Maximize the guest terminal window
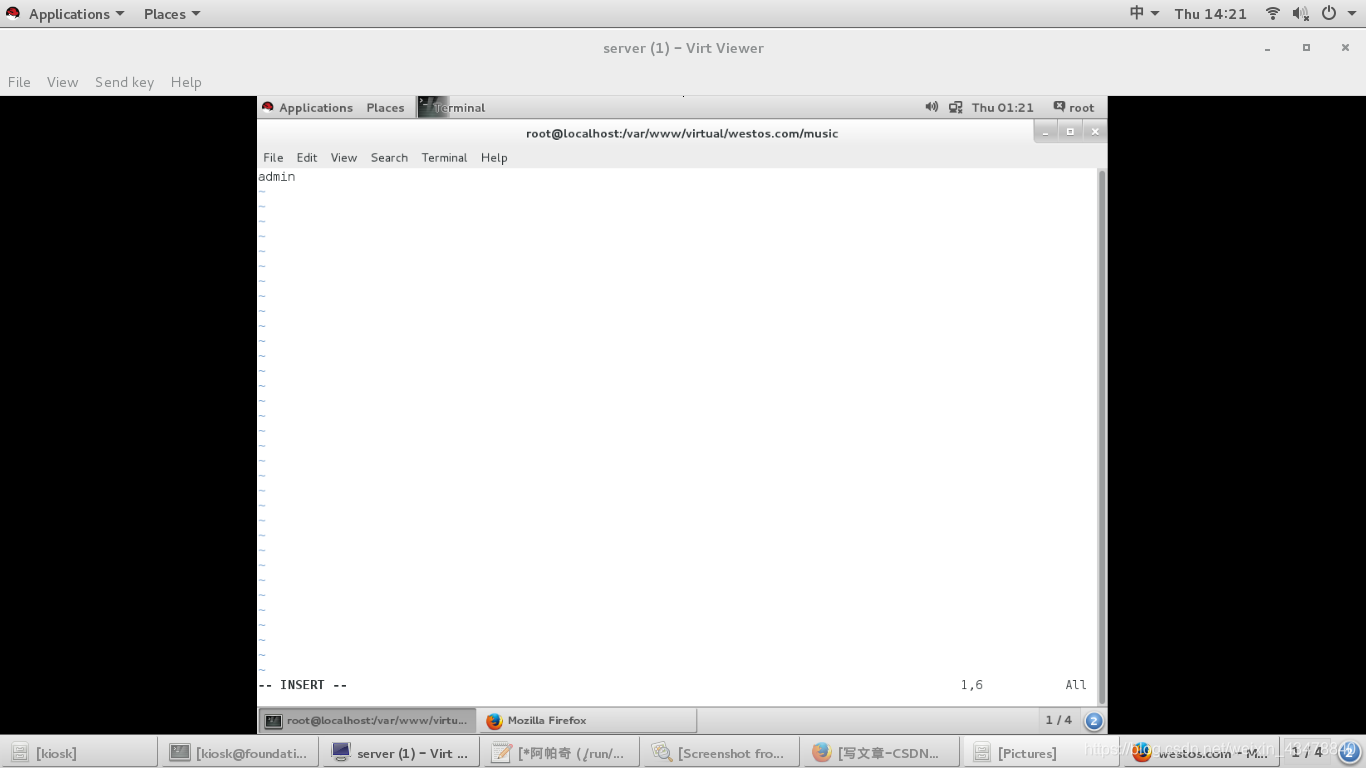This screenshot has height=768, width=1366. 1070,132
